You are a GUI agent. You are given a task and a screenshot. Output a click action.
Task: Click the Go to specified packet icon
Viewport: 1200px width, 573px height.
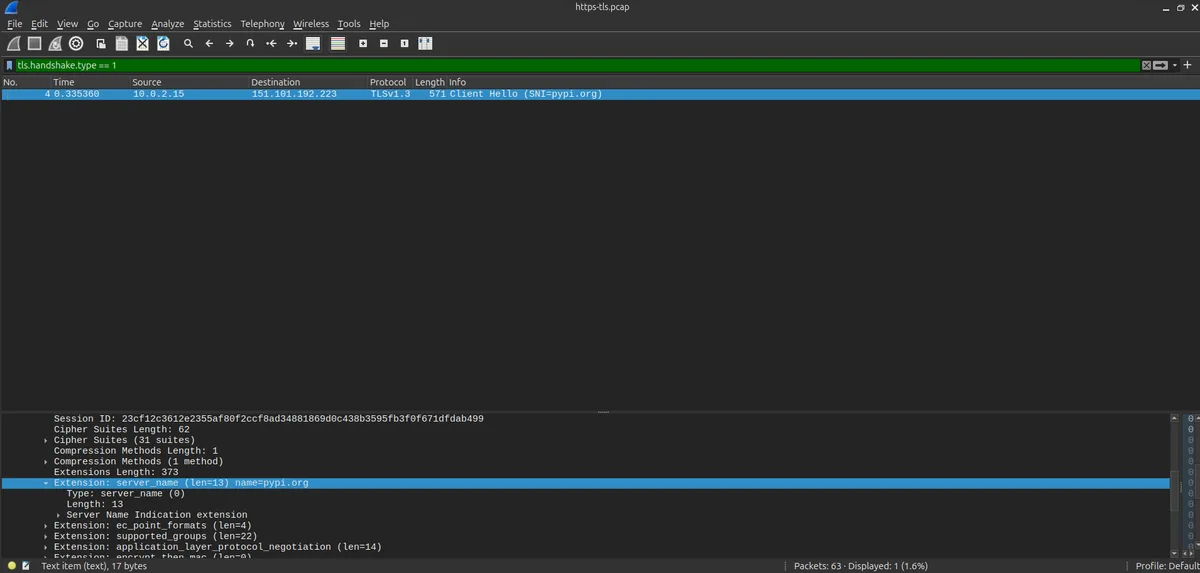click(x=250, y=43)
